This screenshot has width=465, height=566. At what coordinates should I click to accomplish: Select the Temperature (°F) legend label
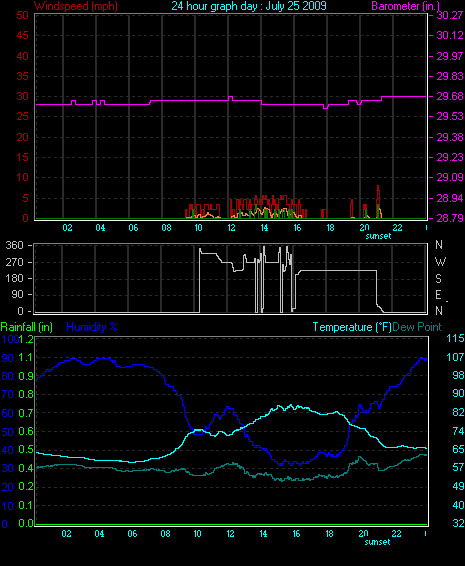(352, 327)
